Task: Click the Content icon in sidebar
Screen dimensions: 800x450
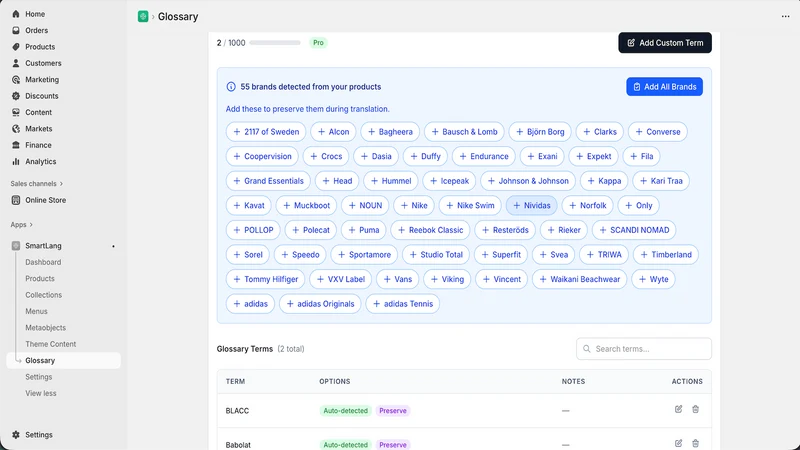Action: pos(16,112)
